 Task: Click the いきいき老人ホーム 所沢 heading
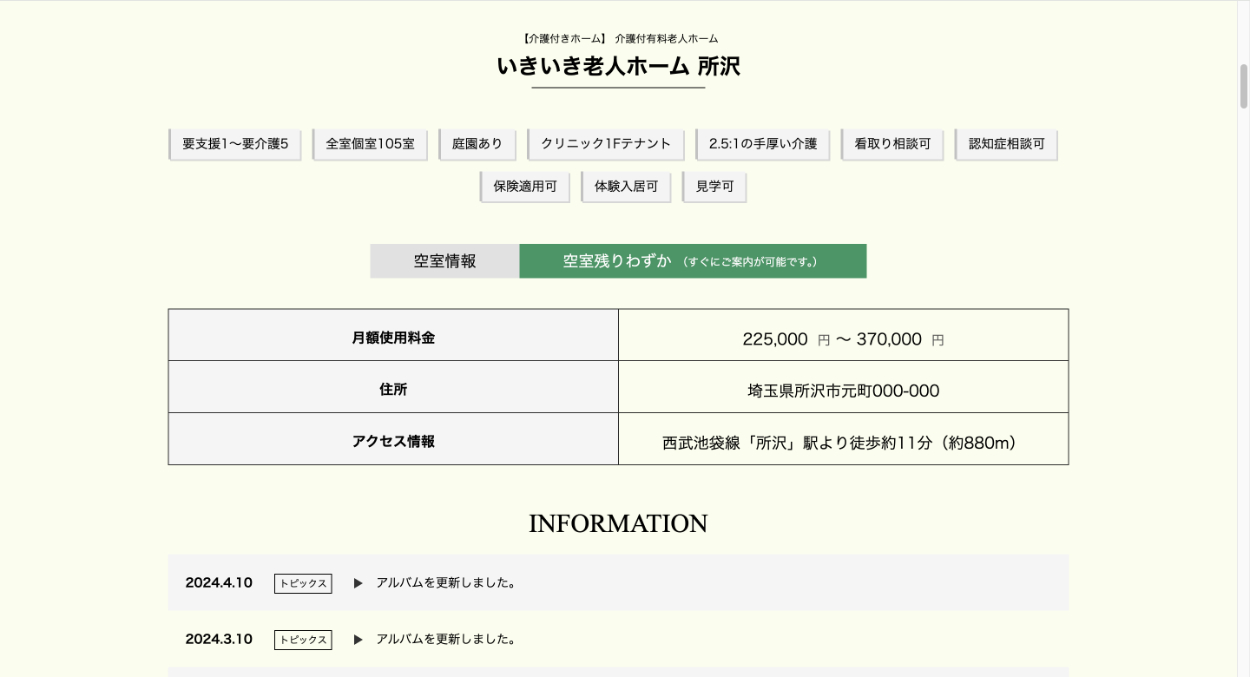point(618,66)
